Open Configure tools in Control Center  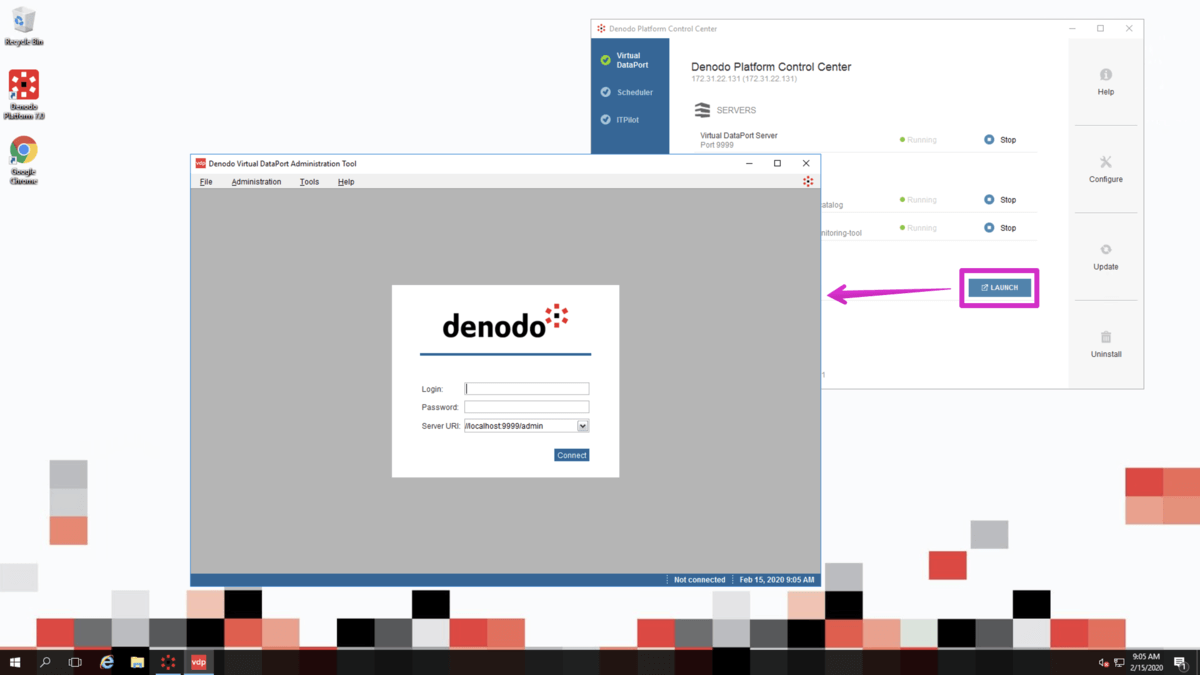click(x=1105, y=169)
